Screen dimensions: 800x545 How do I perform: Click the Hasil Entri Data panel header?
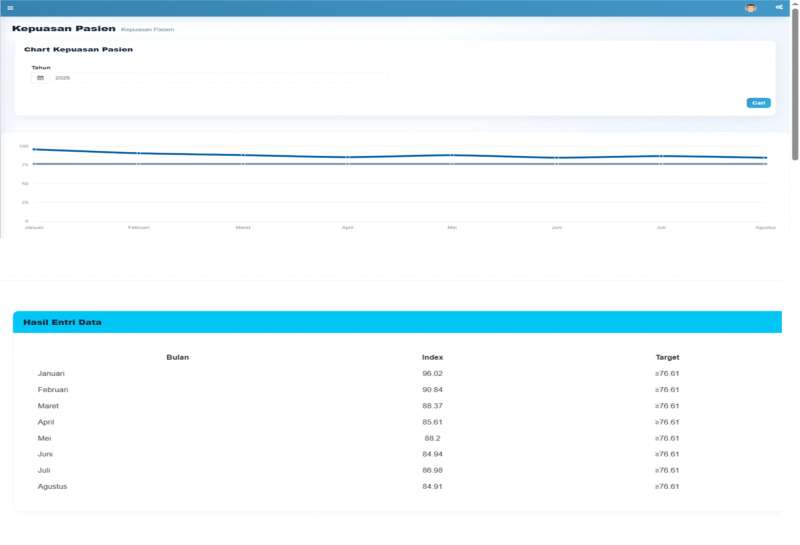[x=397, y=322]
